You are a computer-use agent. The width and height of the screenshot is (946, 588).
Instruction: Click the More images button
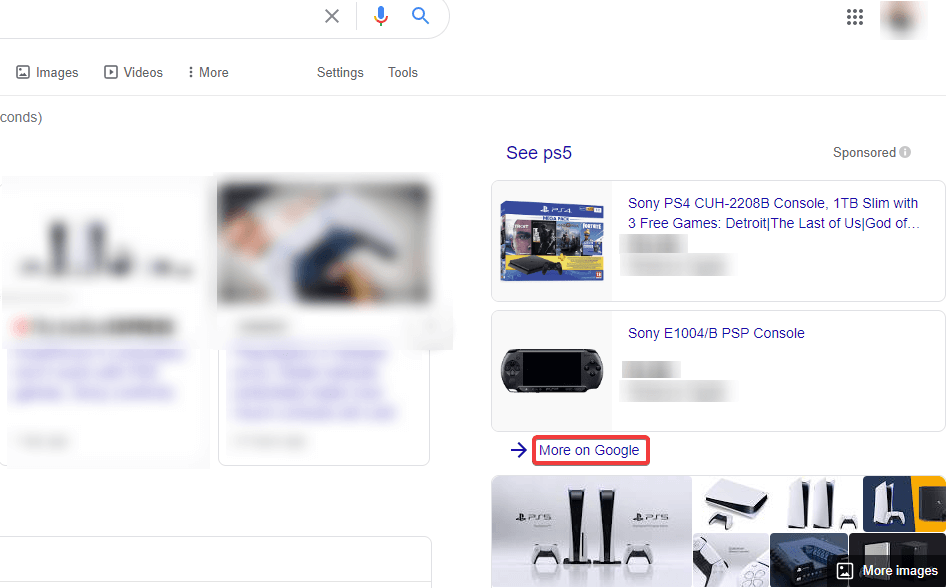click(x=889, y=571)
